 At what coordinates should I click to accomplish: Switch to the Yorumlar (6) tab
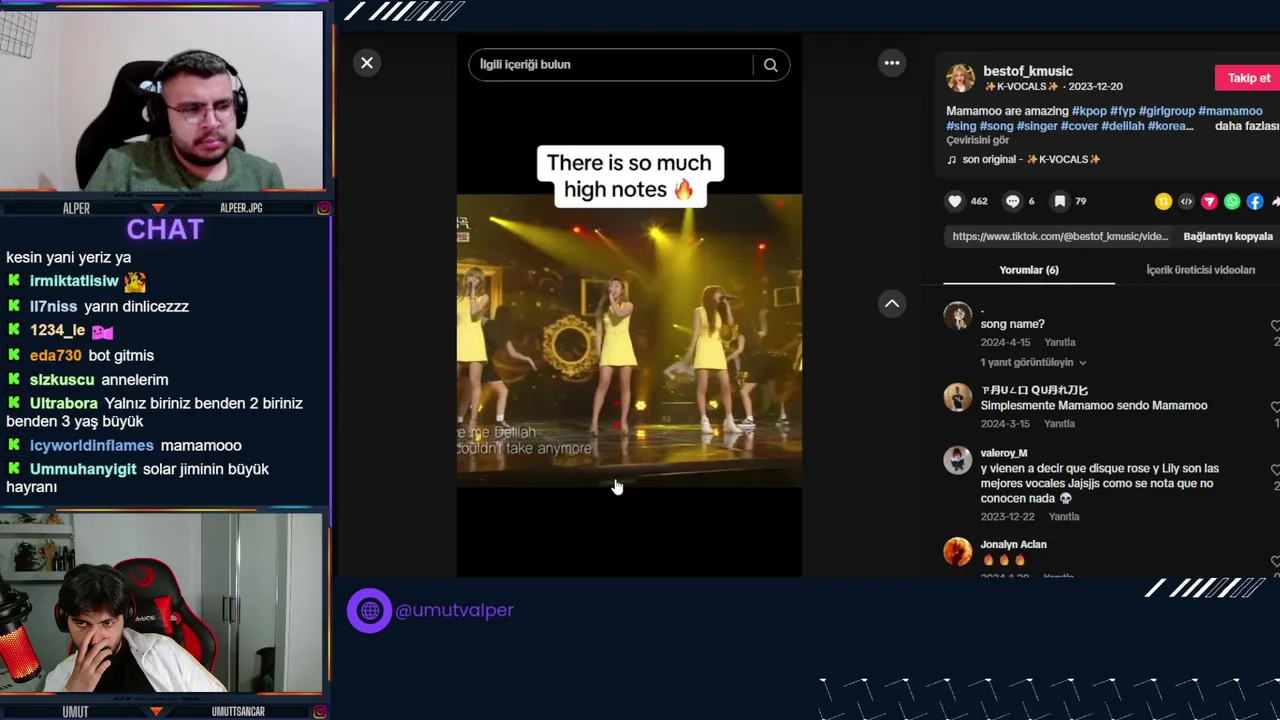1029,270
